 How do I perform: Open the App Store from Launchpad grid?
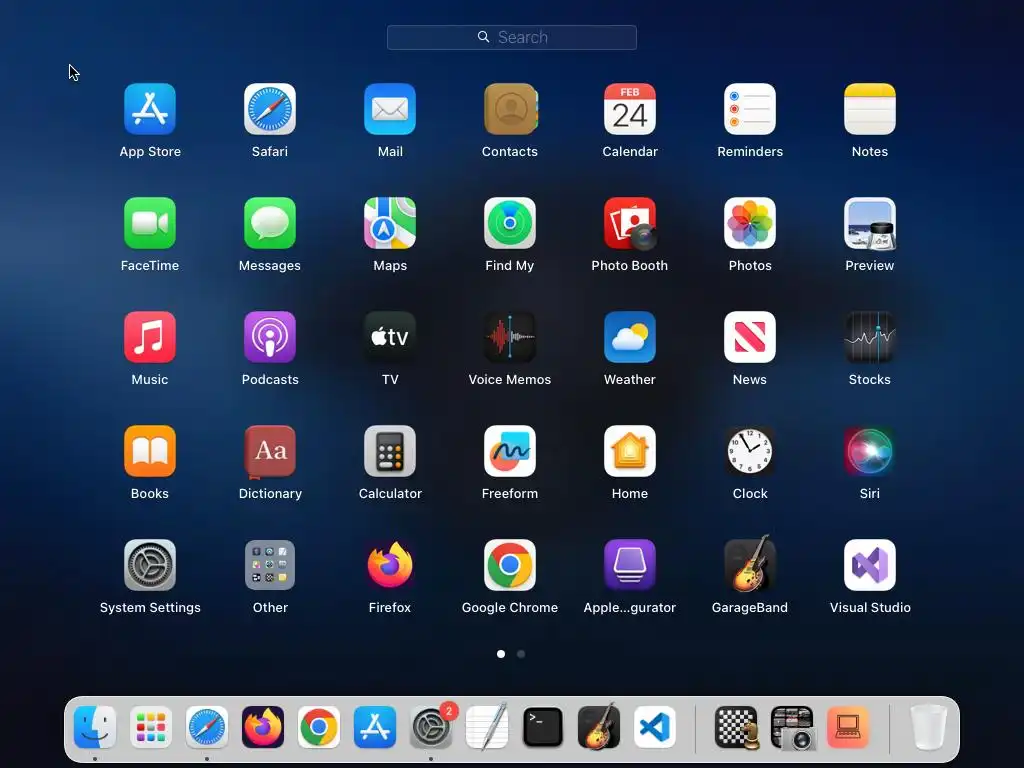[150, 109]
